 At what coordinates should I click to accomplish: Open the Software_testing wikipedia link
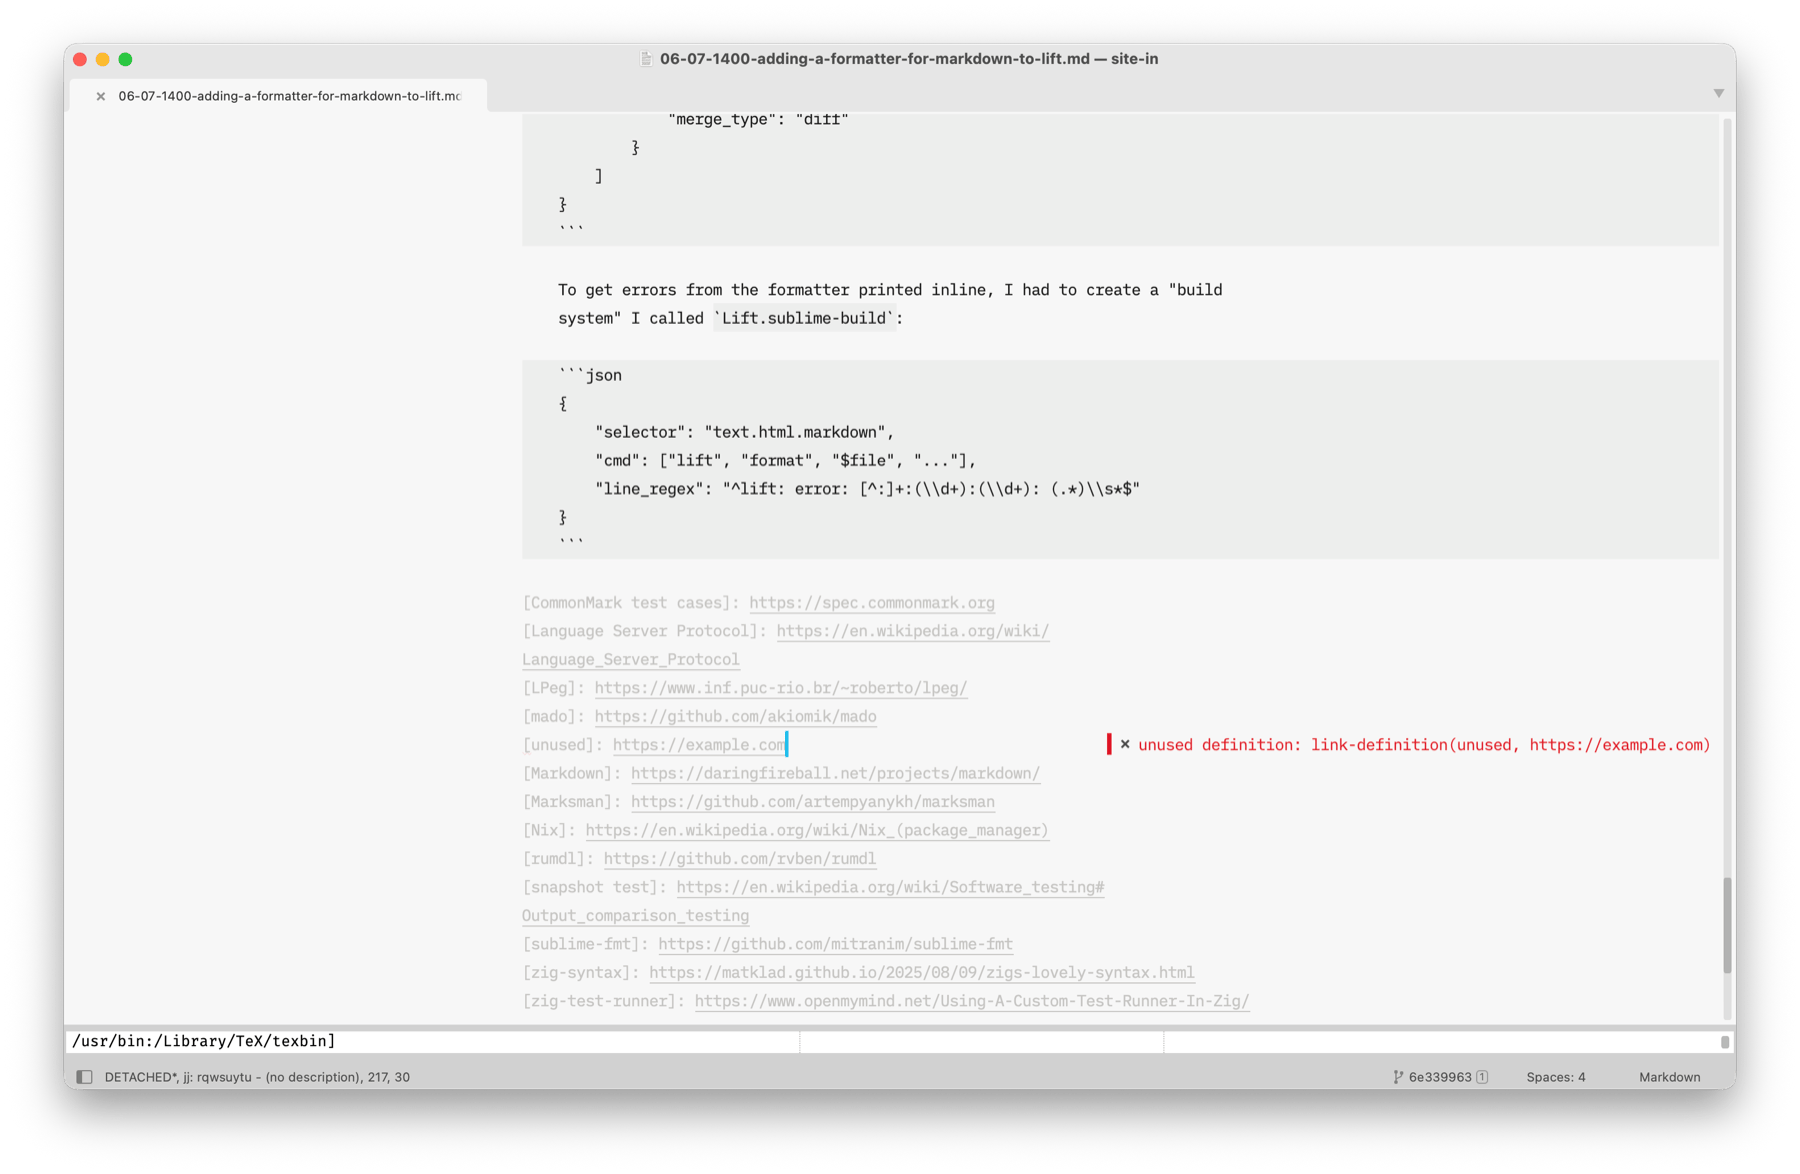point(890,887)
